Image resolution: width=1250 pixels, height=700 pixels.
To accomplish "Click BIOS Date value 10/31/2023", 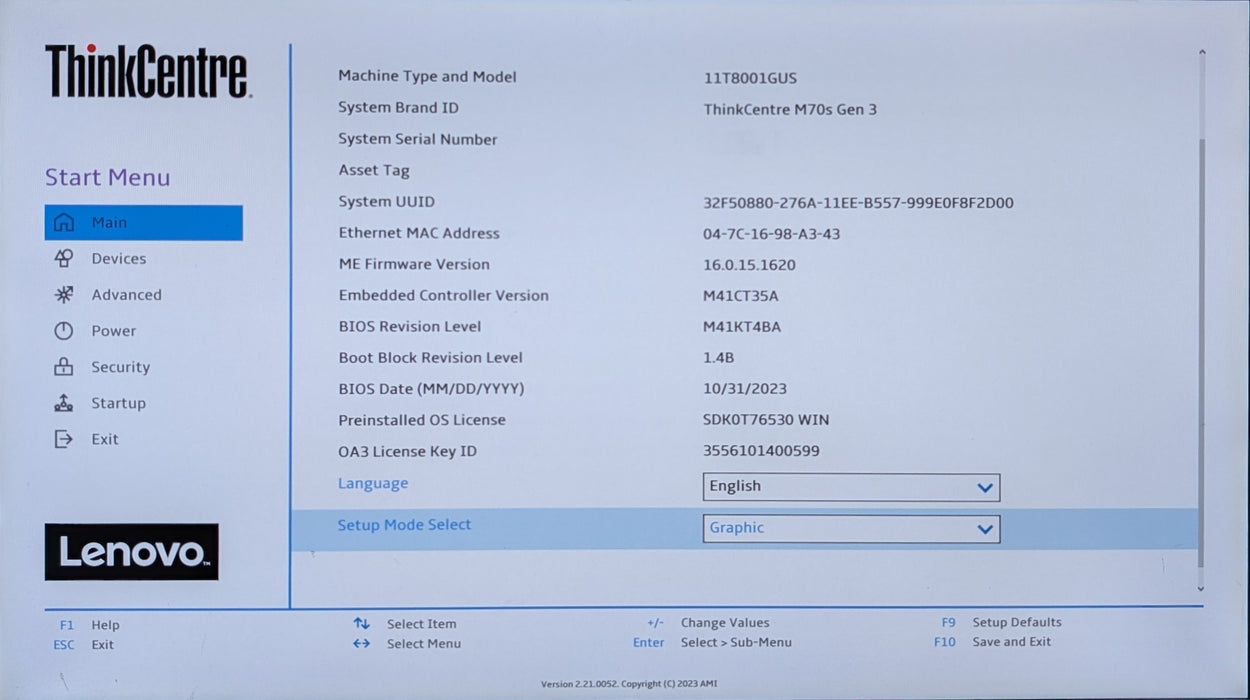I will click(744, 389).
